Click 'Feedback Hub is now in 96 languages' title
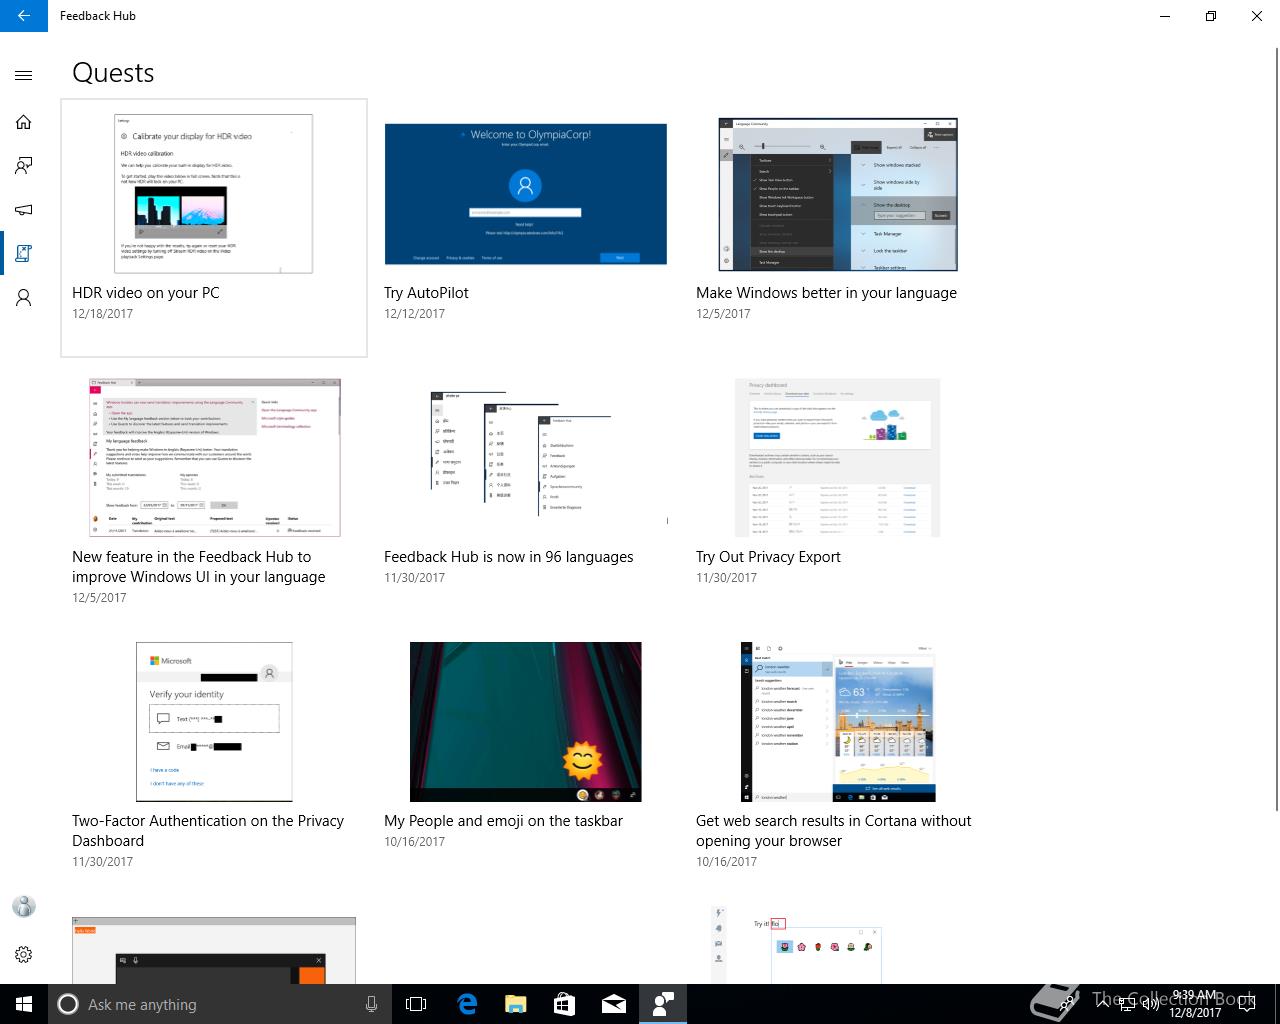 (x=509, y=557)
